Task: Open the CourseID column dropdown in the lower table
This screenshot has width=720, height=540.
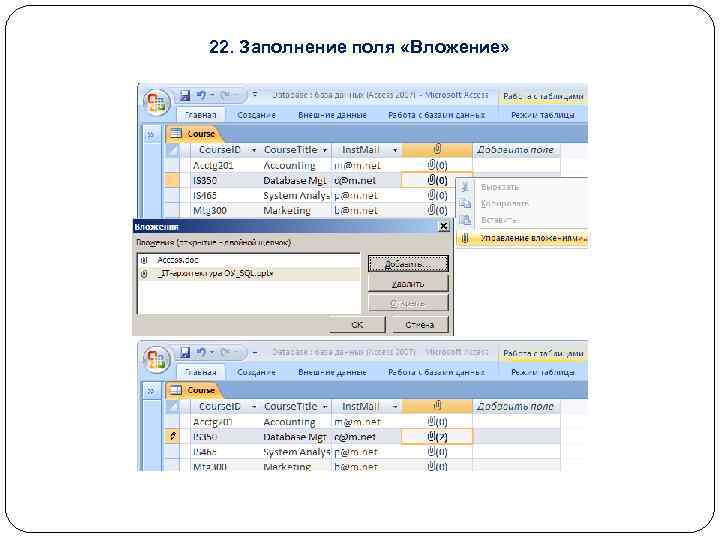Action: pos(253,406)
